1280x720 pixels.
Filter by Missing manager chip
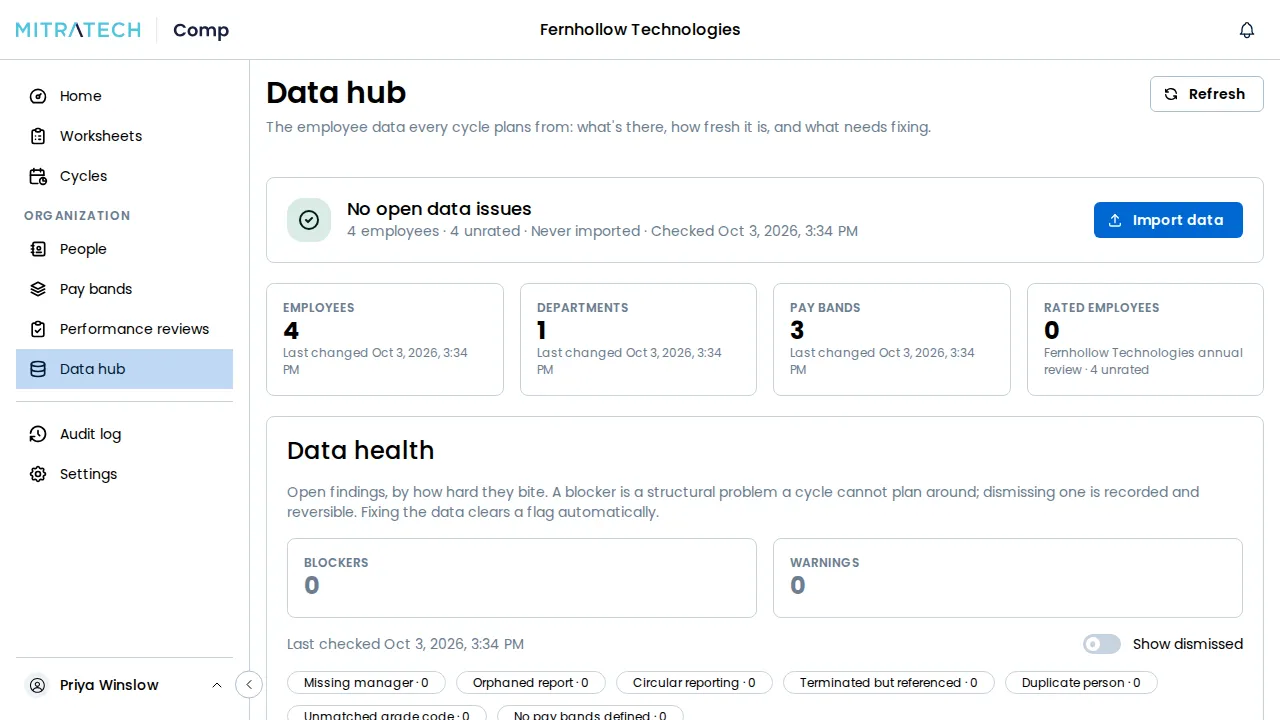pyautogui.click(x=366, y=683)
